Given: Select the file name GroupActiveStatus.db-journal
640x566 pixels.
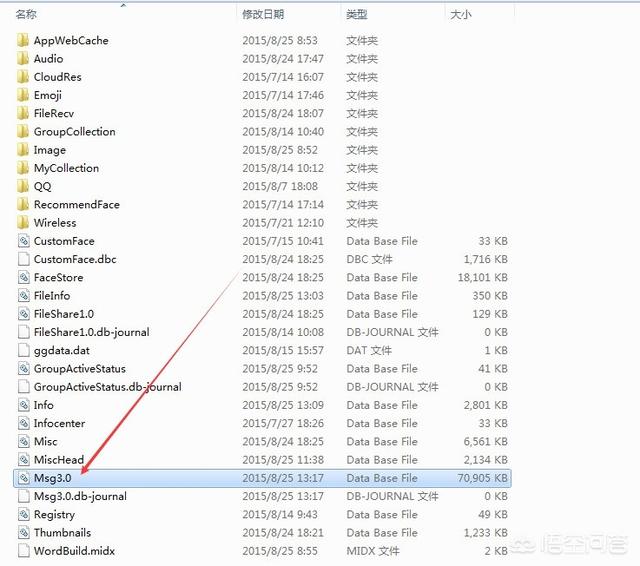Looking at the screenshot, I should [x=108, y=387].
